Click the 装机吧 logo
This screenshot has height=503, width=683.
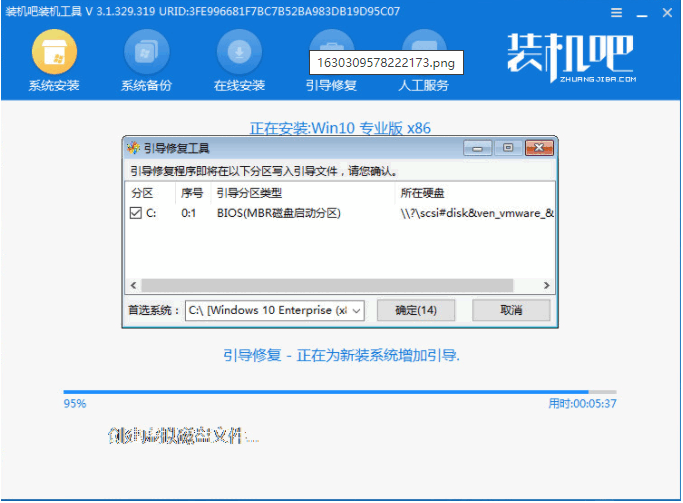pos(571,57)
